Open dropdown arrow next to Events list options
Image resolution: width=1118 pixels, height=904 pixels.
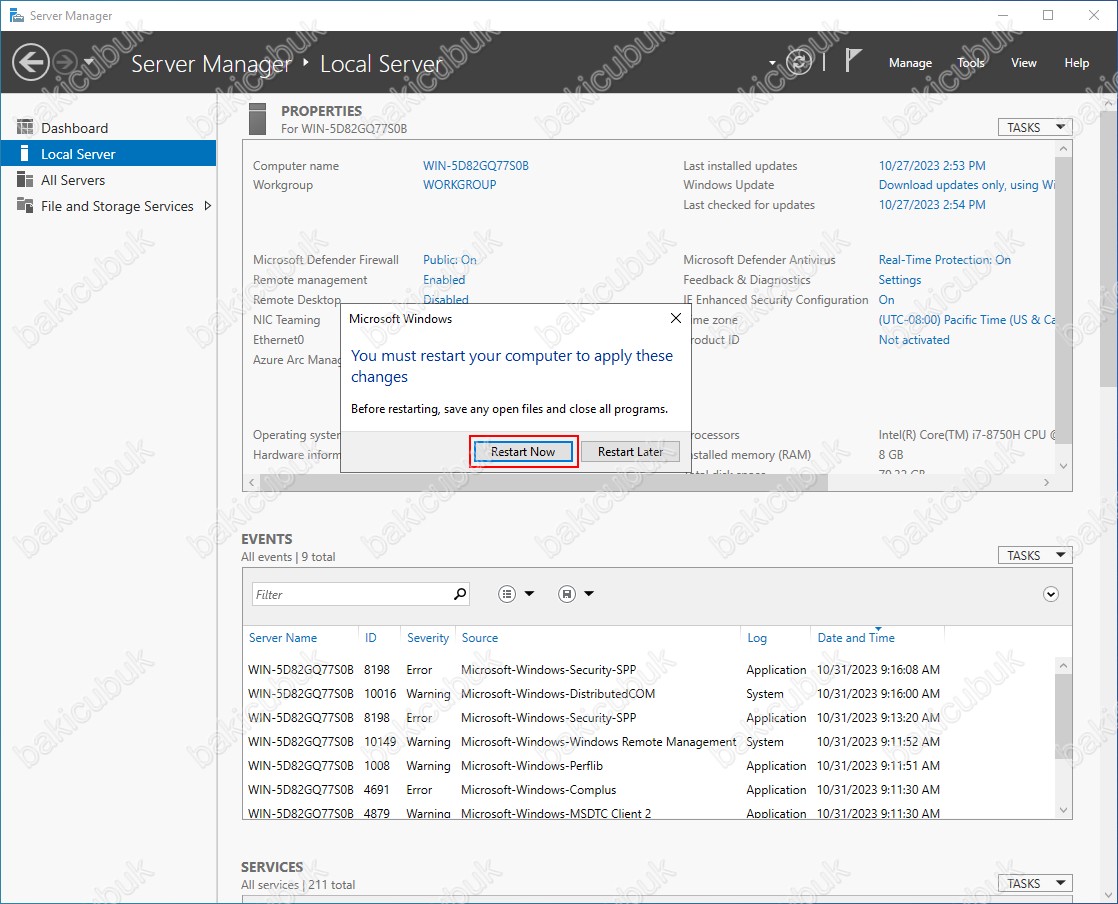(x=529, y=593)
